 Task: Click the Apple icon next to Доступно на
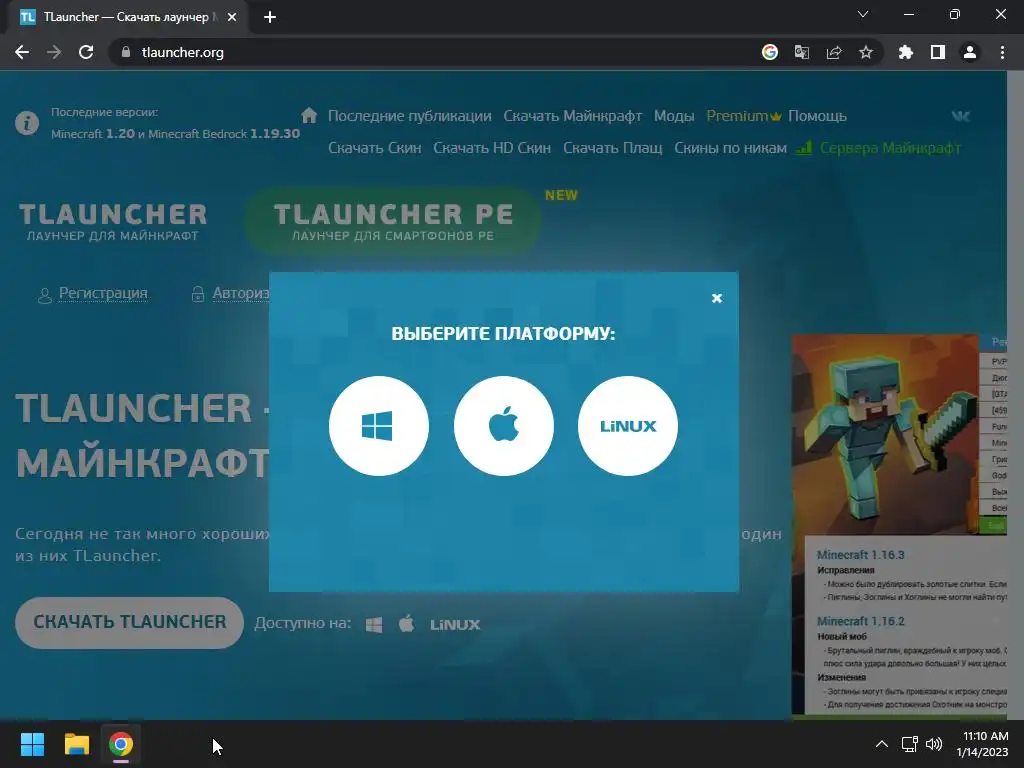[406, 624]
